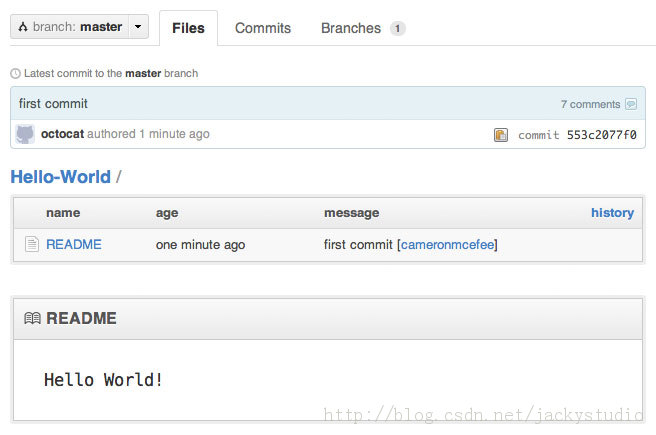This screenshot has width=656, height=435.
Task: Open the README file link
Action: coord(74,244)
